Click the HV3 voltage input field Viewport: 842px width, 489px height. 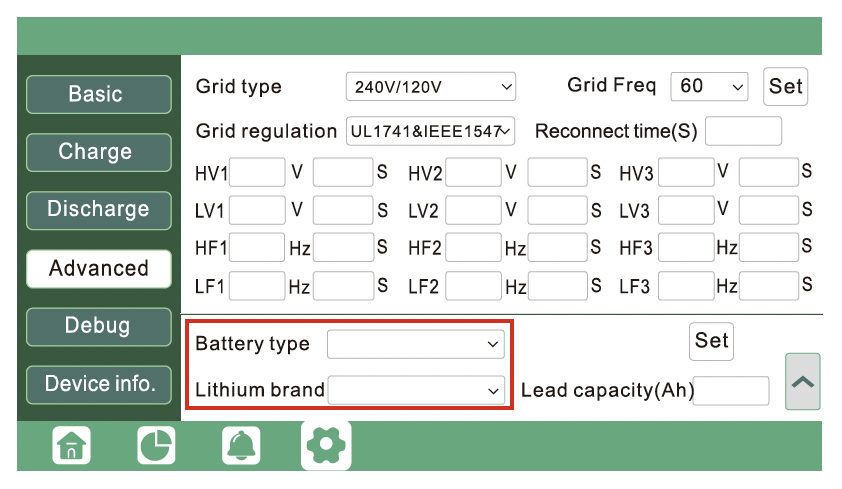[x=686, y=172]
